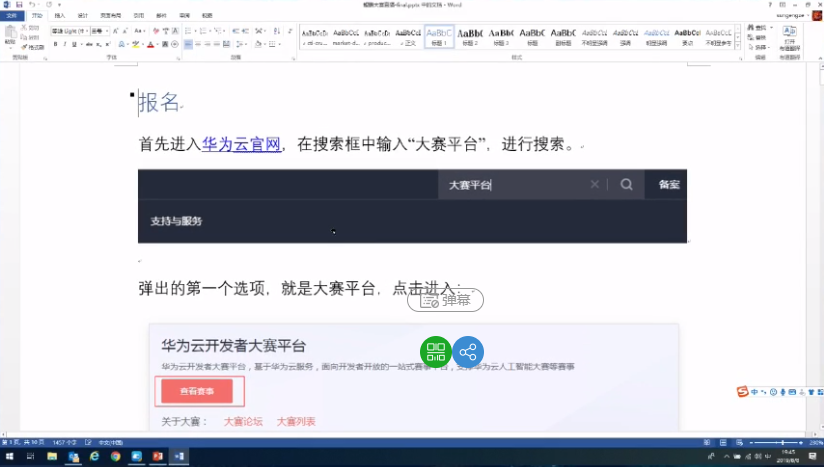This screenshot has width=824, height=467.
Task: Open the File (文件) tab
Action: tap(12, 16)
